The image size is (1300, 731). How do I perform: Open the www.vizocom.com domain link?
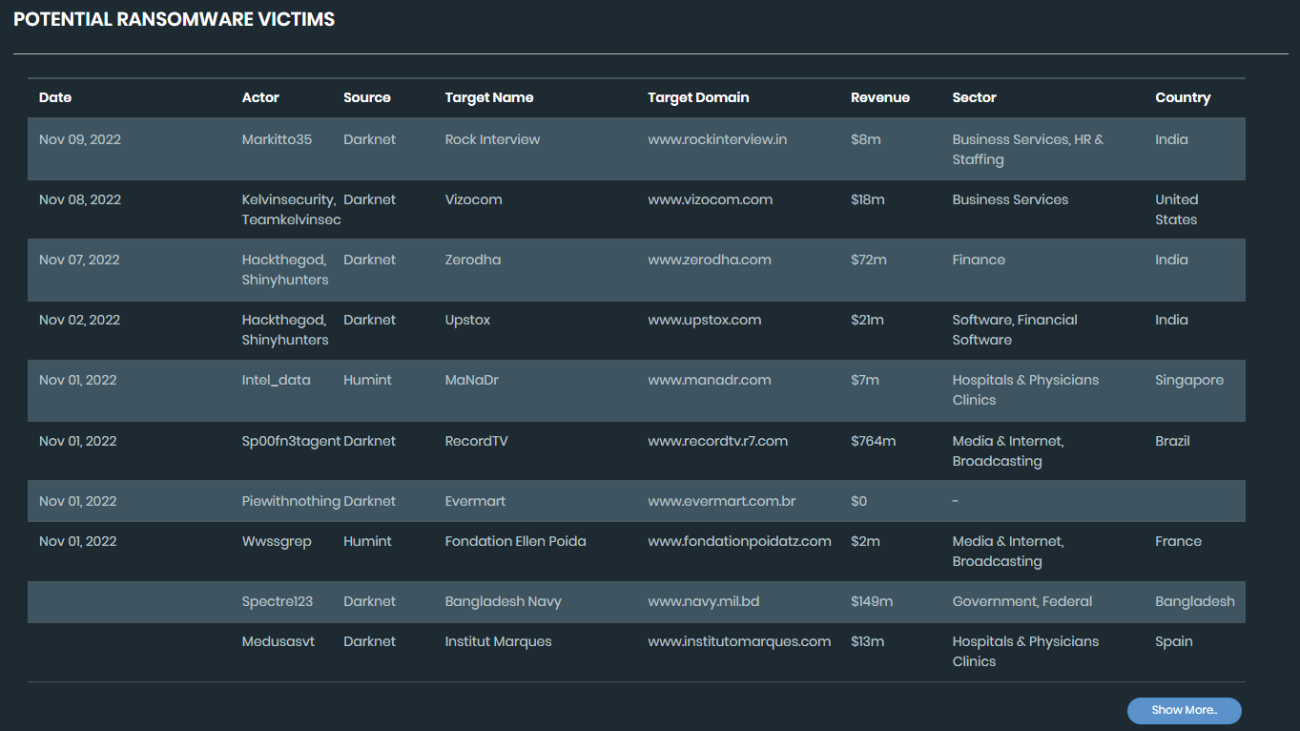(710, 200)
